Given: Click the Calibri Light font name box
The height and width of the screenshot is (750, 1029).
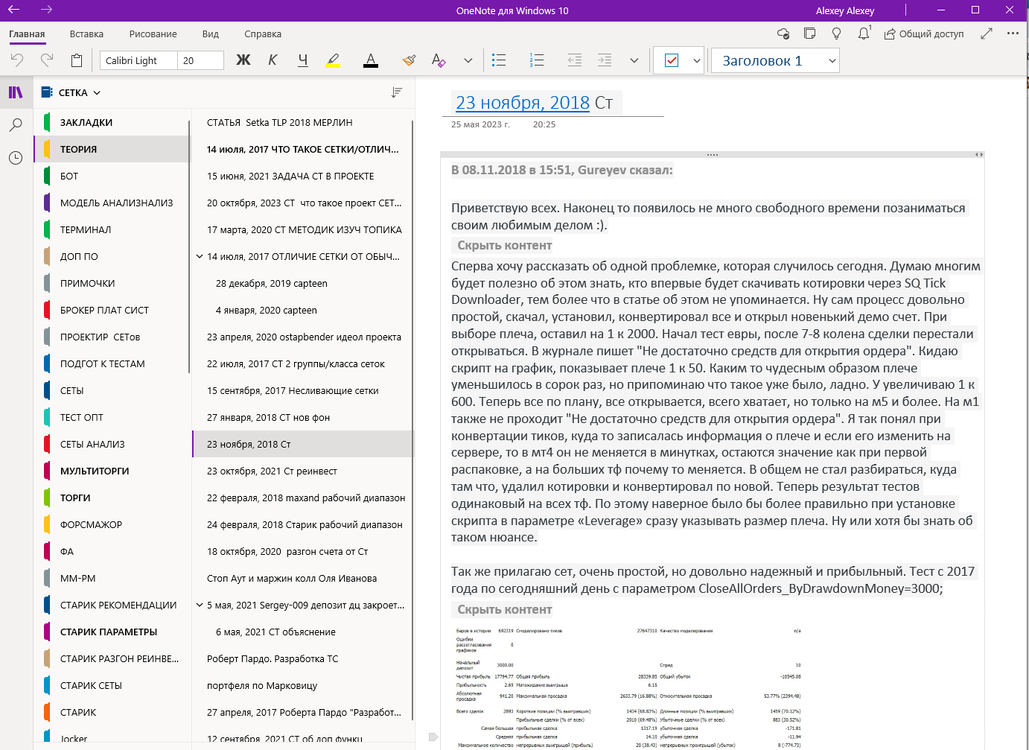Looking at the screenshot, I should pos(138,60).
